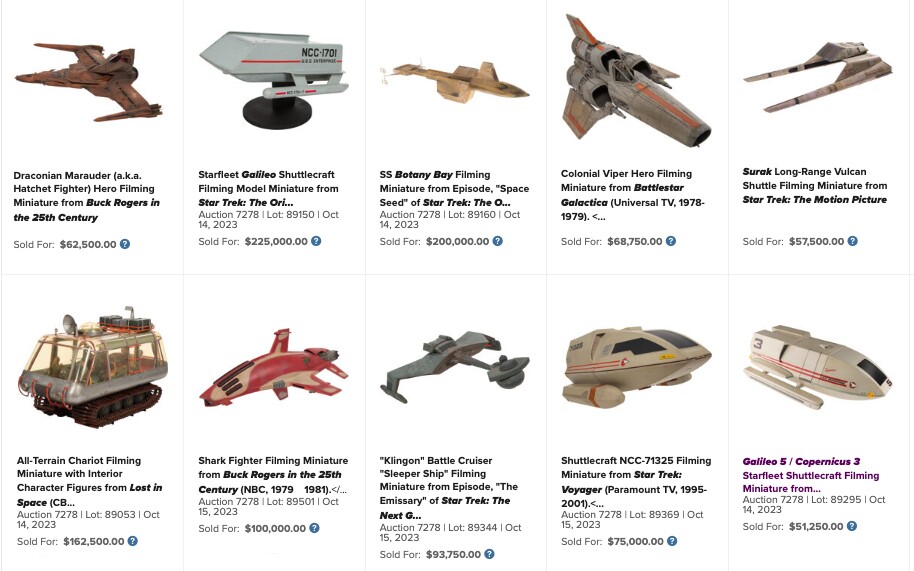The width and height of the screenshot is (914, 571).
Task: Click help icon beside $57,500.00 price
Action: click(852, 241)
